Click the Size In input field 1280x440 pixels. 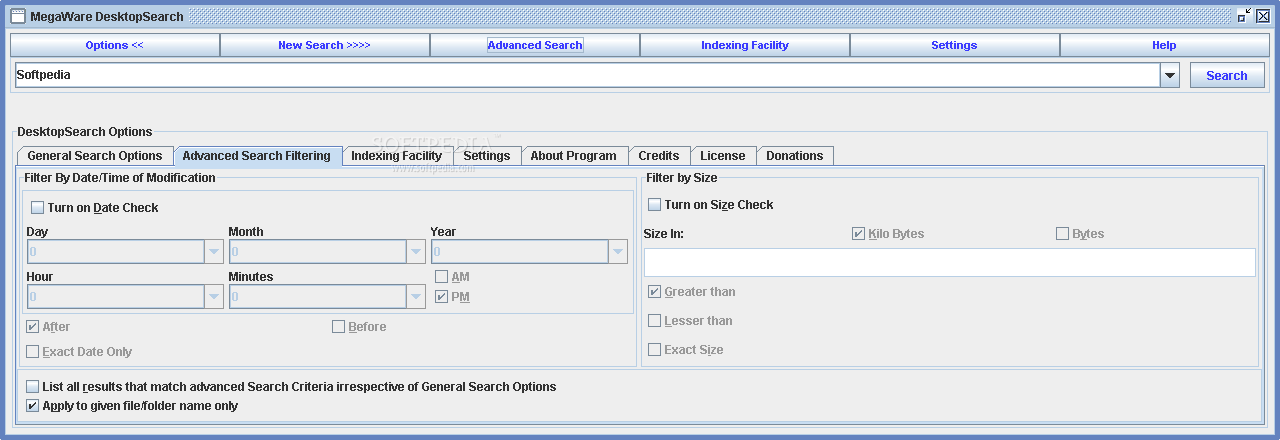tap(950, 262)
